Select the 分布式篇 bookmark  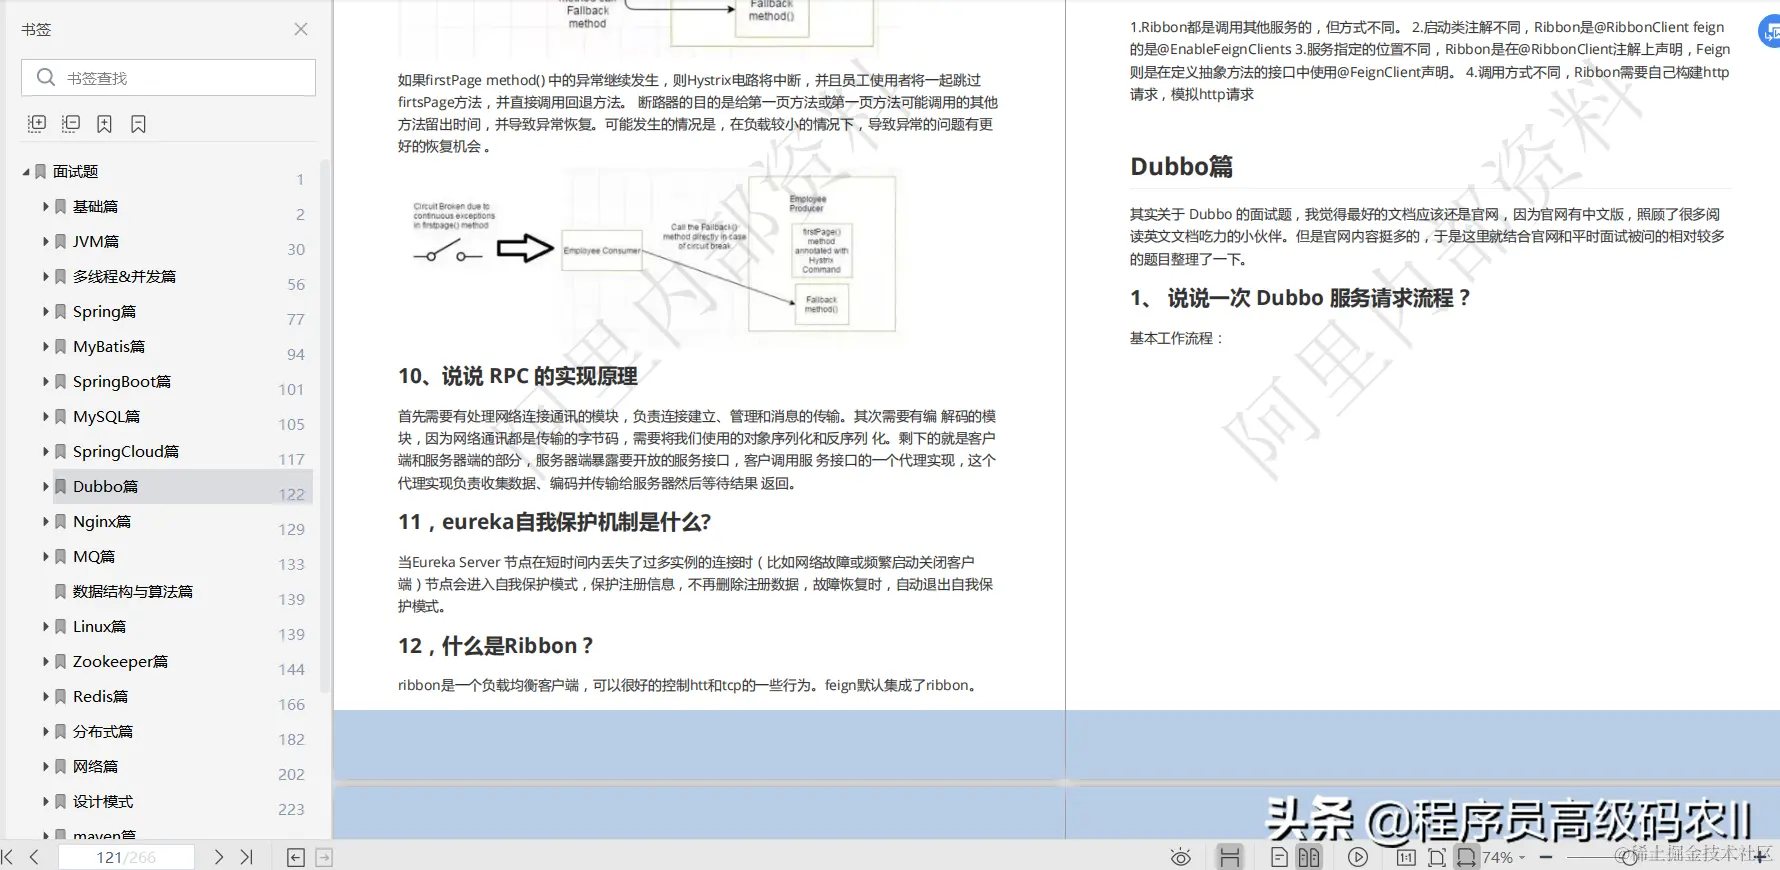(x=102, y=731)
